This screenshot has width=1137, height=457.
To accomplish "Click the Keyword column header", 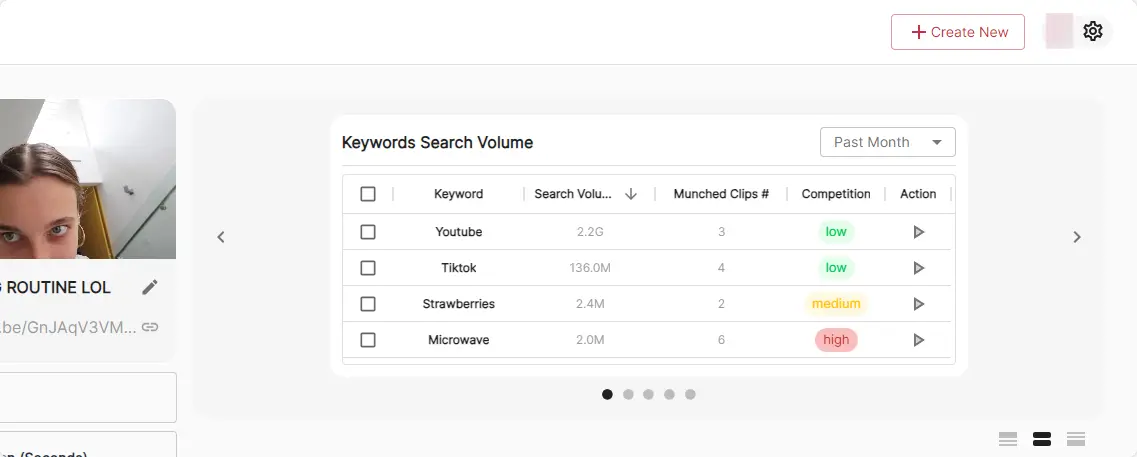I will (x=458, y=194).
